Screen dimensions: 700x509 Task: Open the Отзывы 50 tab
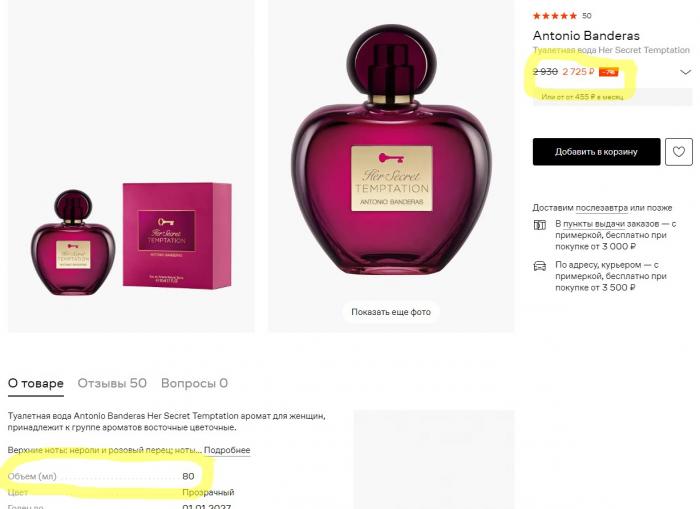point(112,383)
